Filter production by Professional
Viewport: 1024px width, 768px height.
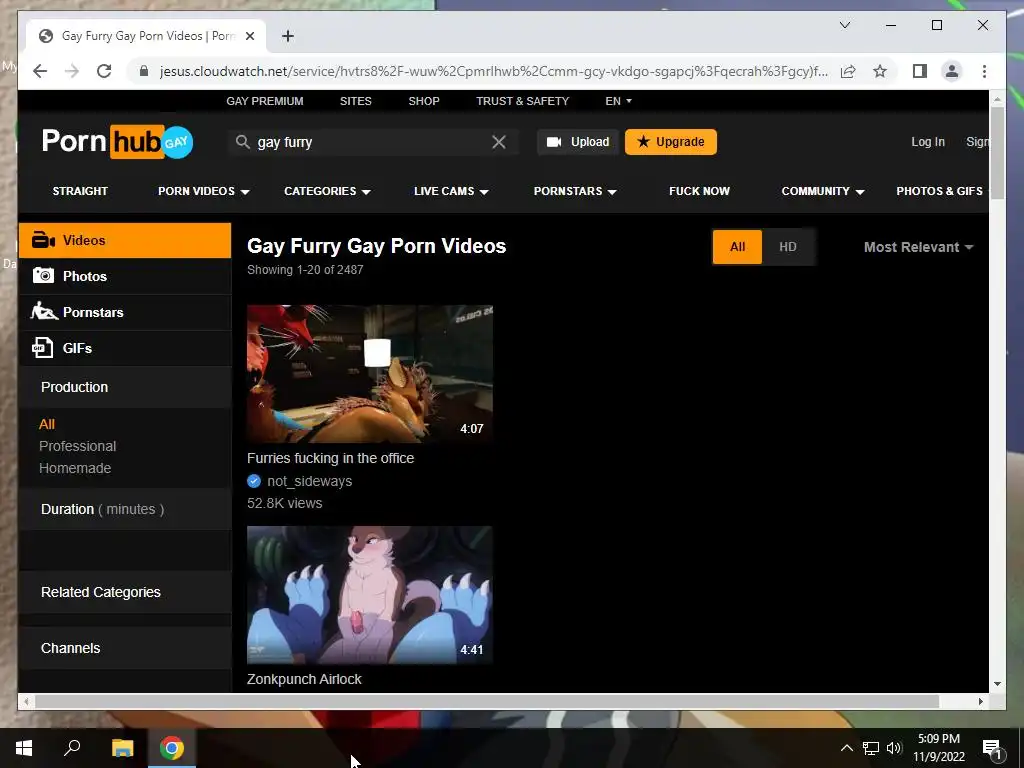pyautogui.click(x=78, y=446)
